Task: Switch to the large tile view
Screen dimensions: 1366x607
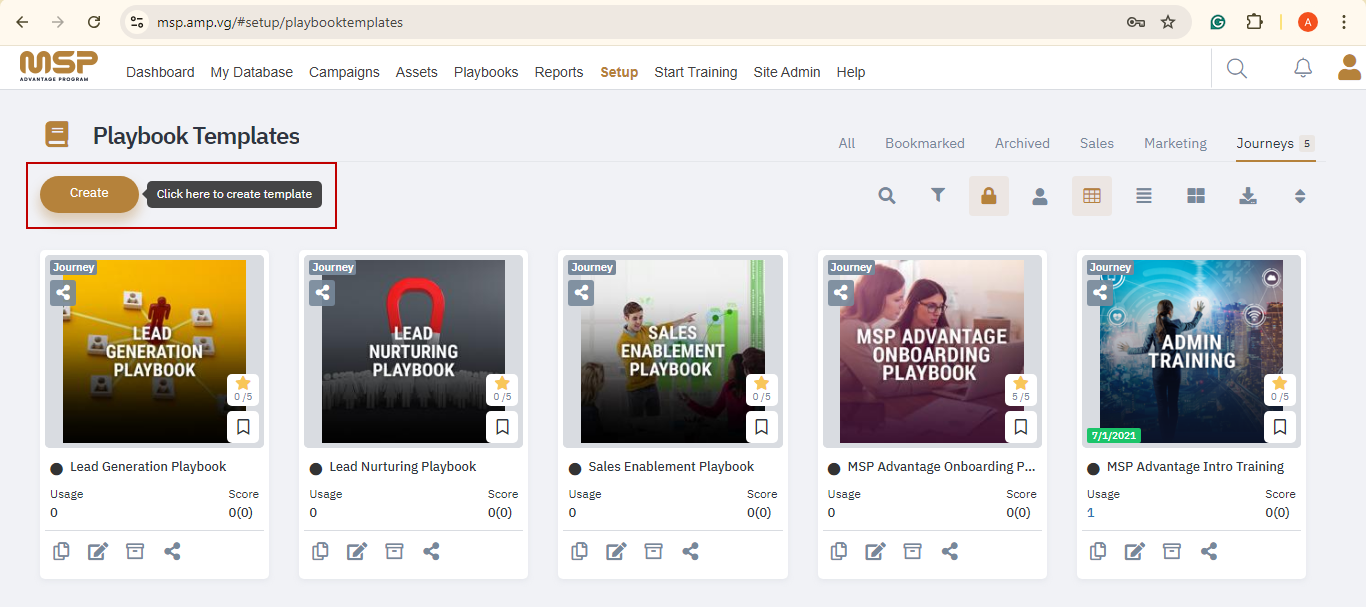Action: point(1196,196)
